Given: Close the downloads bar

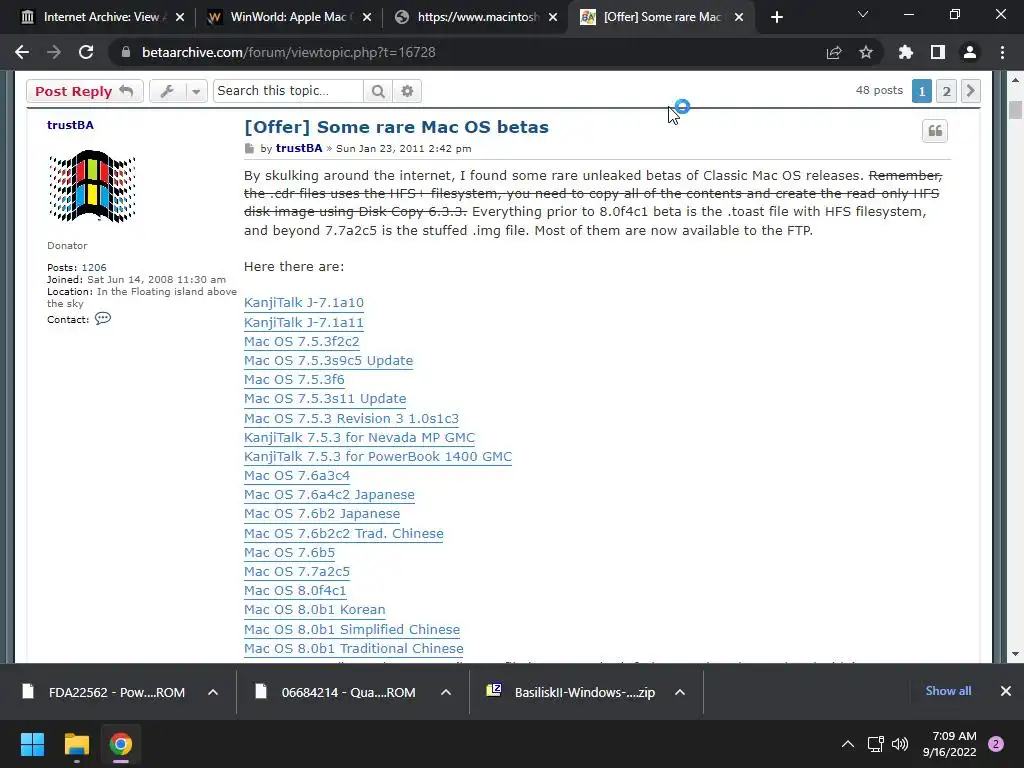Looking at the screenshot, I should pyautogui.click(x=1006, y=691).
